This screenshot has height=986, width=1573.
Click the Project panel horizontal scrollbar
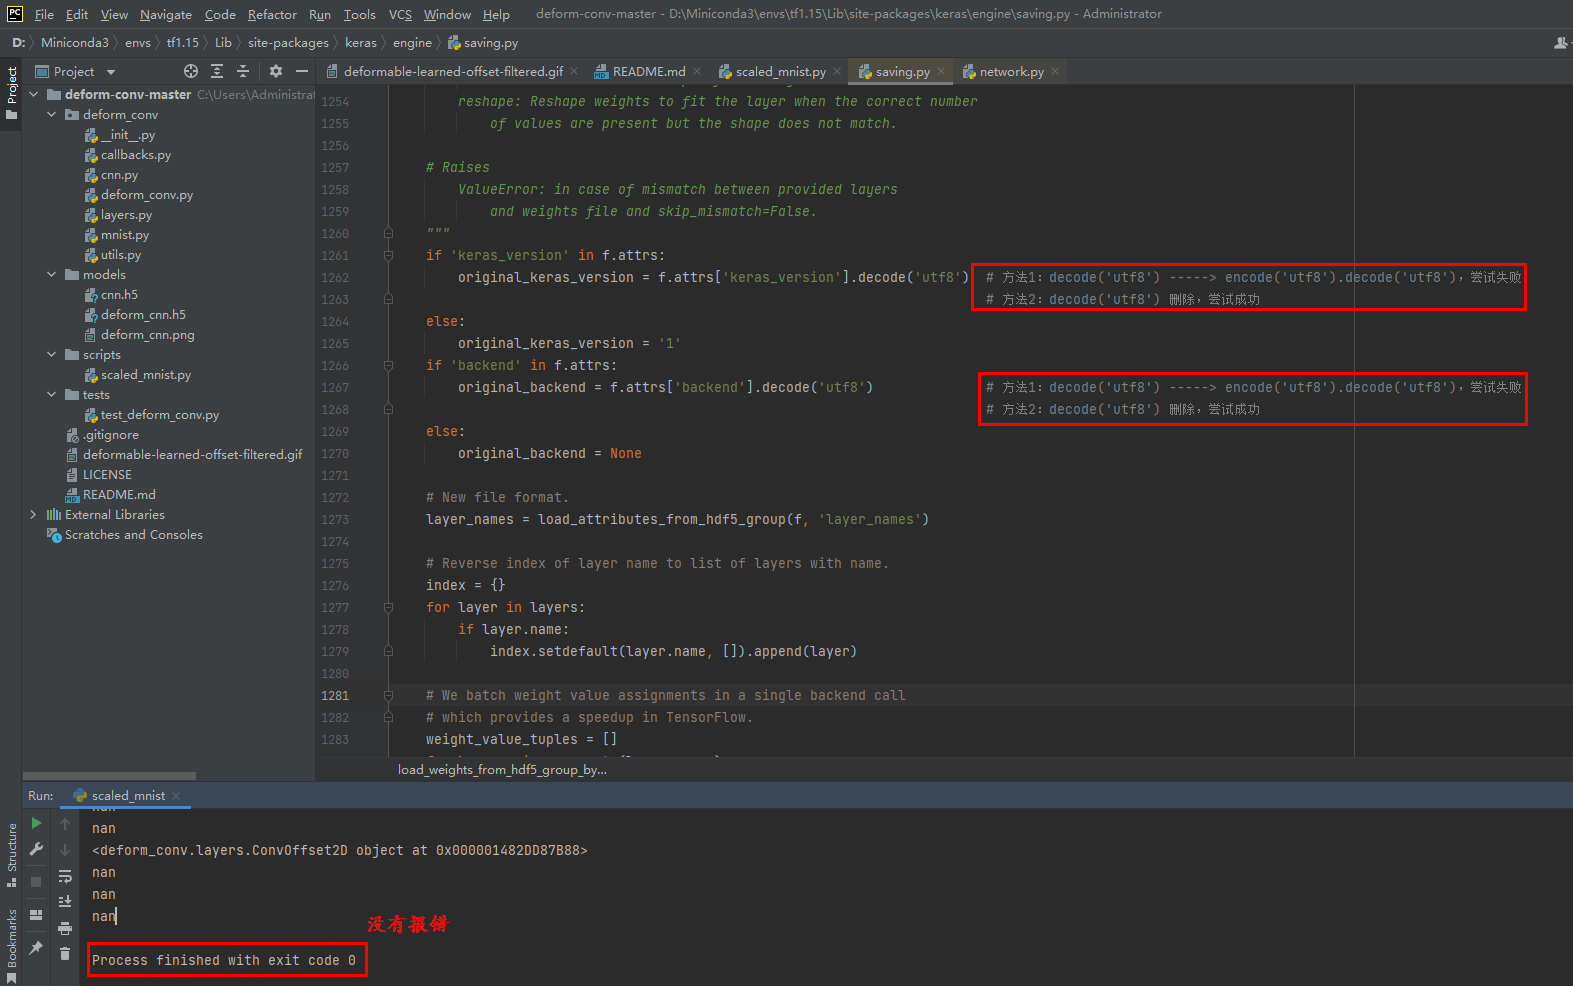pyautogui.click(x=110, y=775)
